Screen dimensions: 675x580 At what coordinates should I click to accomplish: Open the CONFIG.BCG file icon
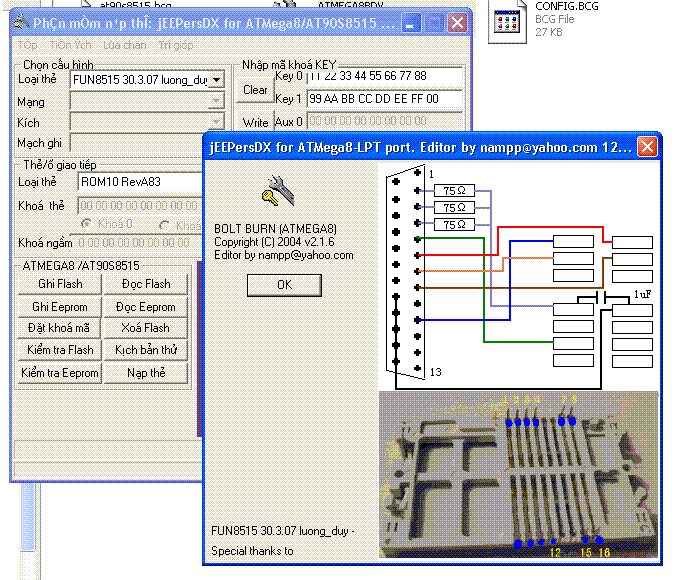pos(508,22)
